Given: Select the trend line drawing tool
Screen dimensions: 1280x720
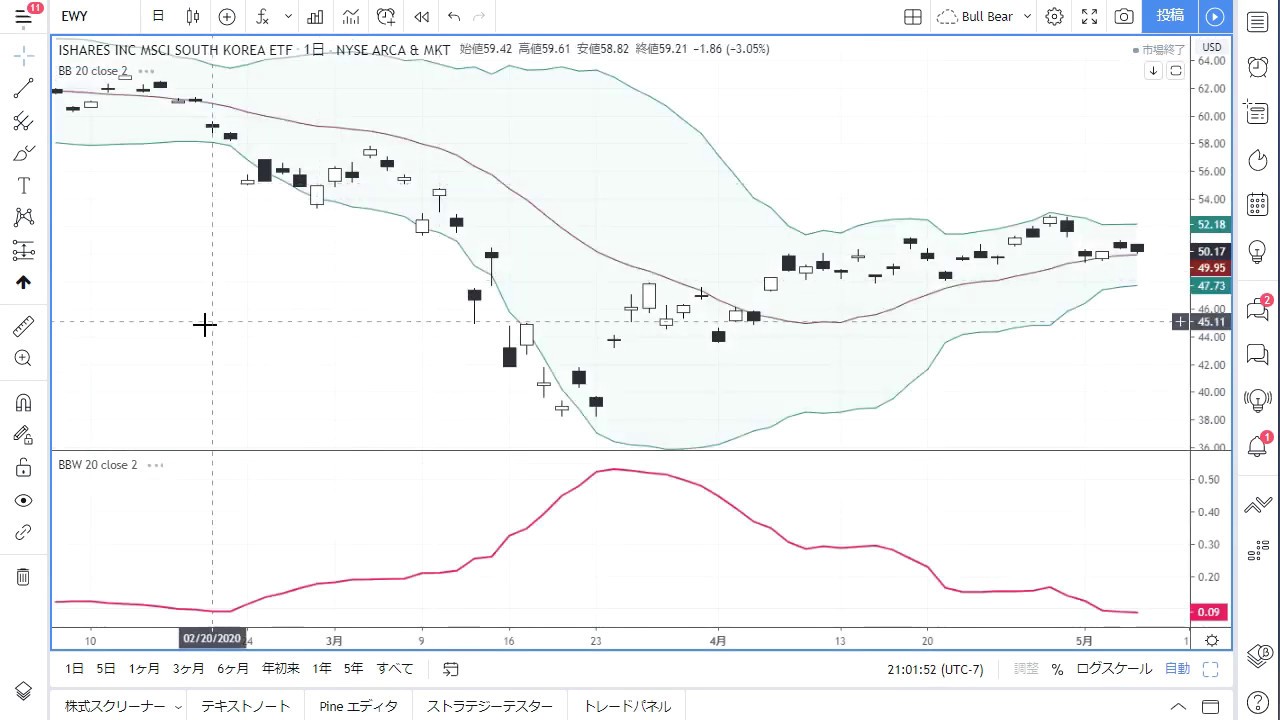Looking at the screenshot, I should [x=23, y=89].
